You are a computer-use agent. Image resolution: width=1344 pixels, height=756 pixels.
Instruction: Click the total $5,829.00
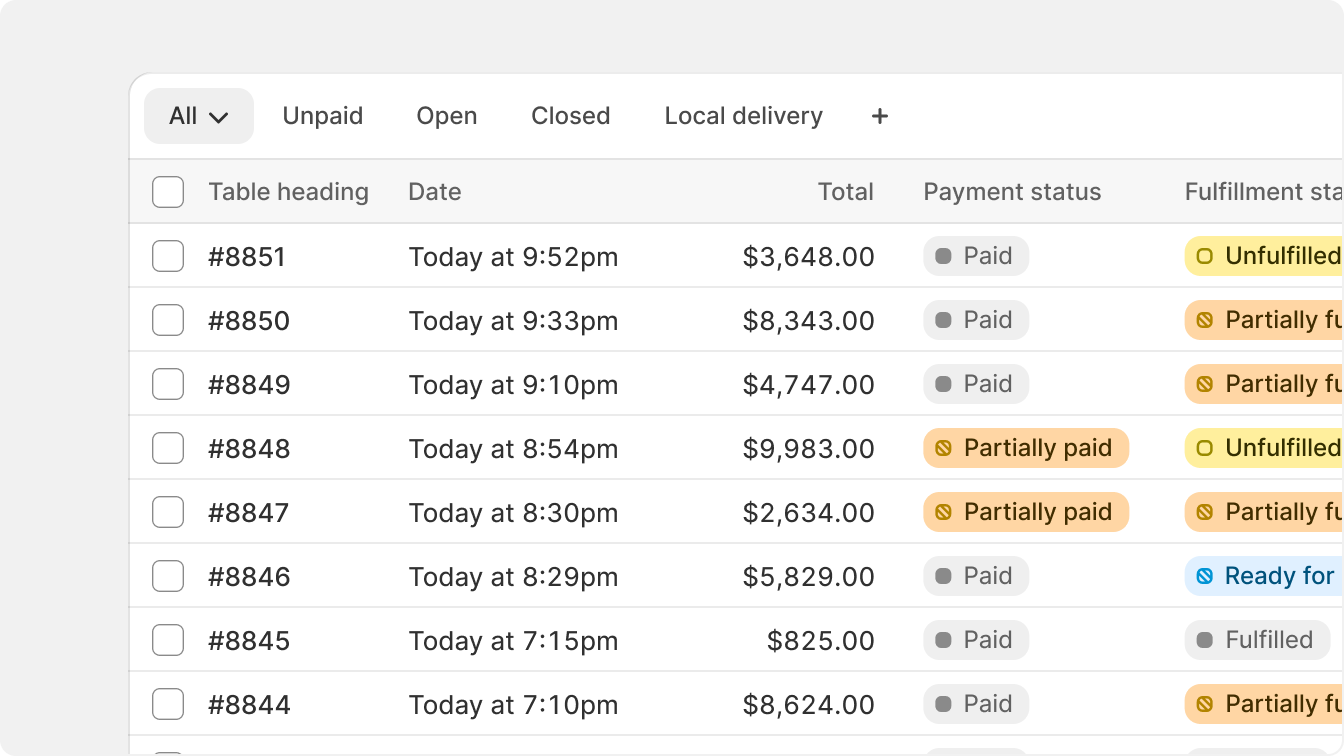pos(809,577)
